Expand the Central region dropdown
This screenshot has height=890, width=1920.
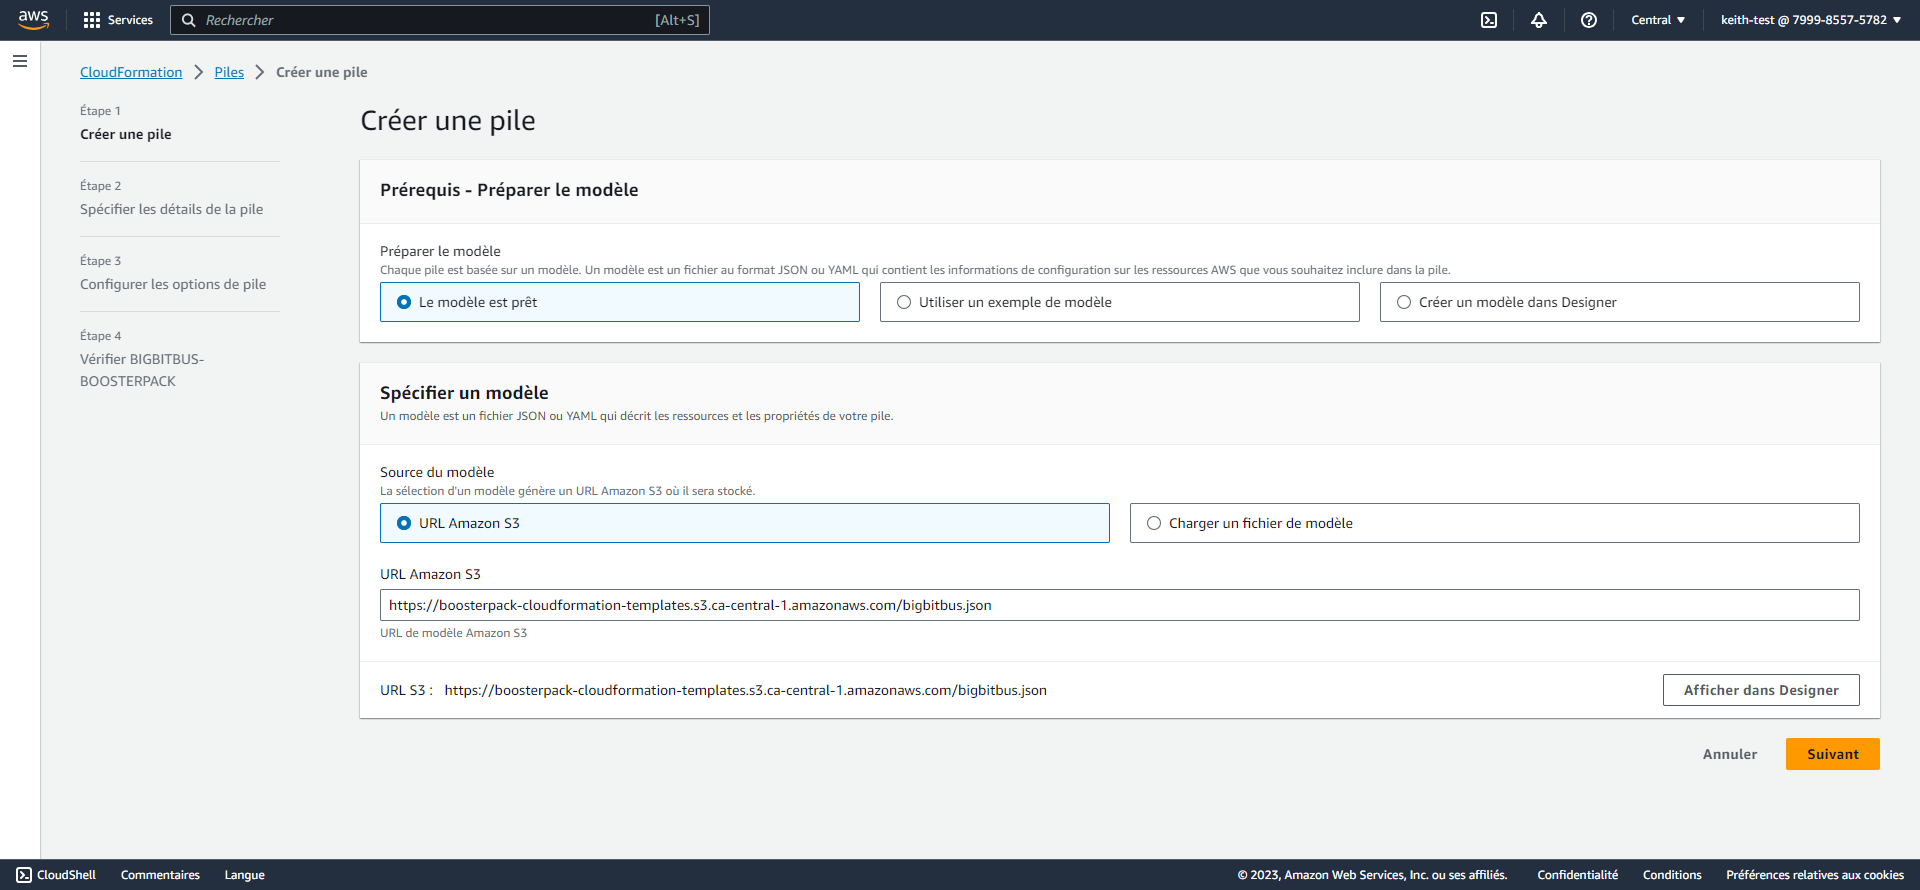click(1658, 20)
